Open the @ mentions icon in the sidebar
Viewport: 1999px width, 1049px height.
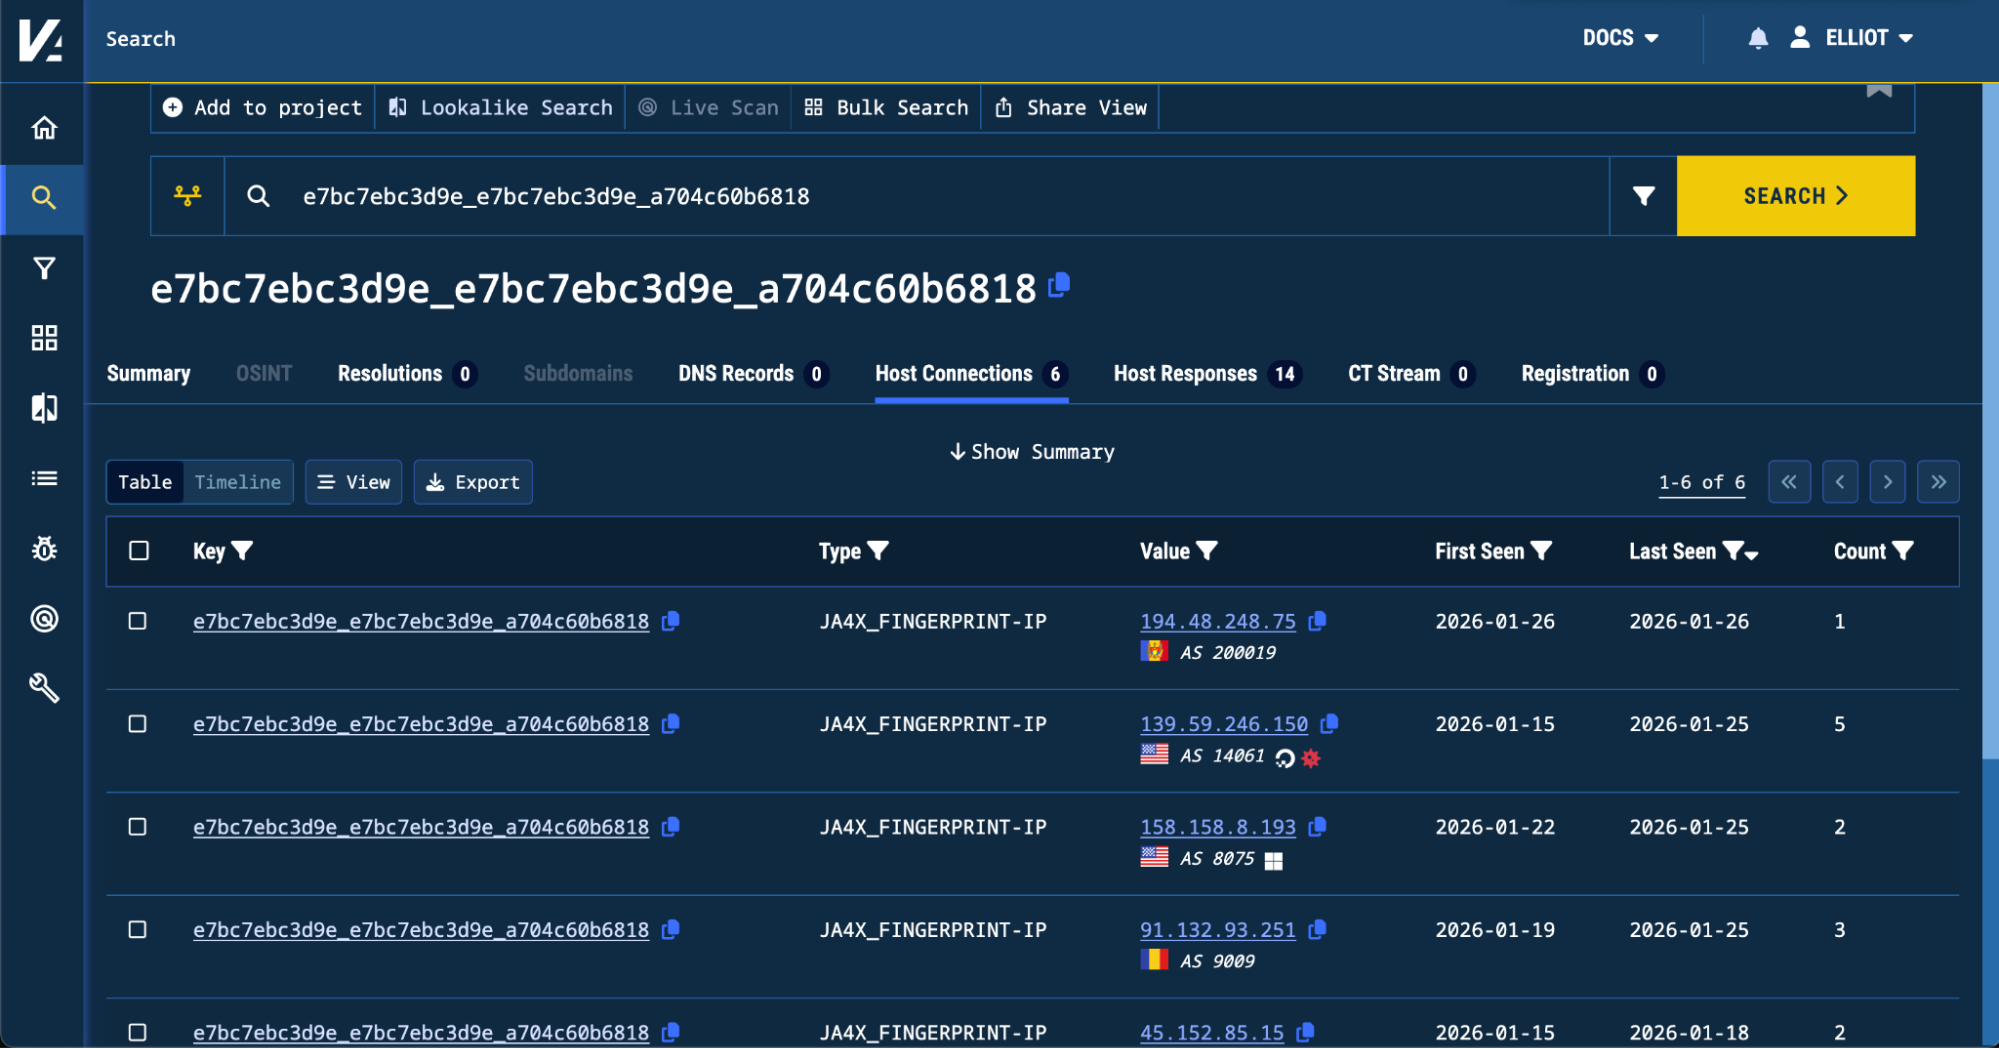point(42,618)
